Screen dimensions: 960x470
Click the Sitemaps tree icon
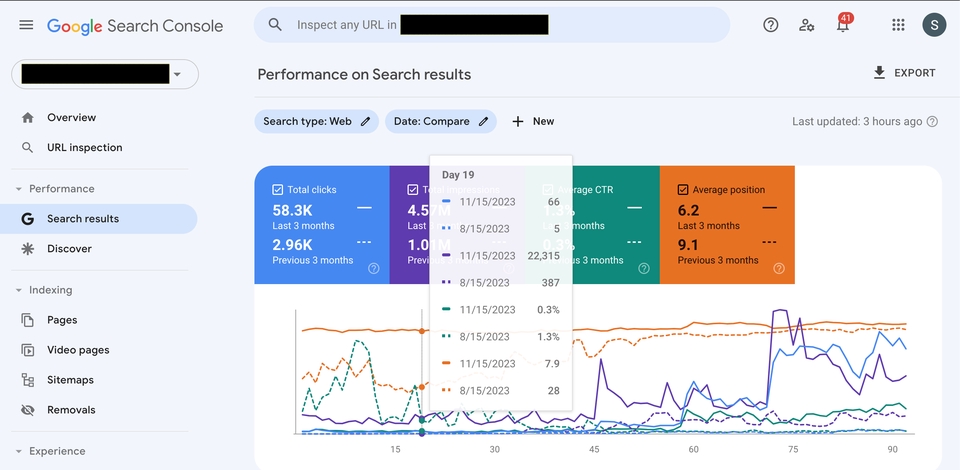click(28, 380)
